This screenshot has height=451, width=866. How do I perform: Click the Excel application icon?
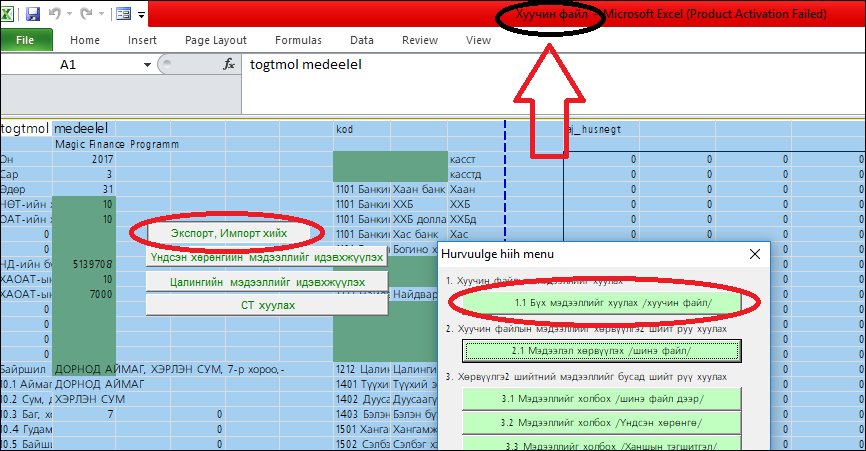[x=9, y=14]
